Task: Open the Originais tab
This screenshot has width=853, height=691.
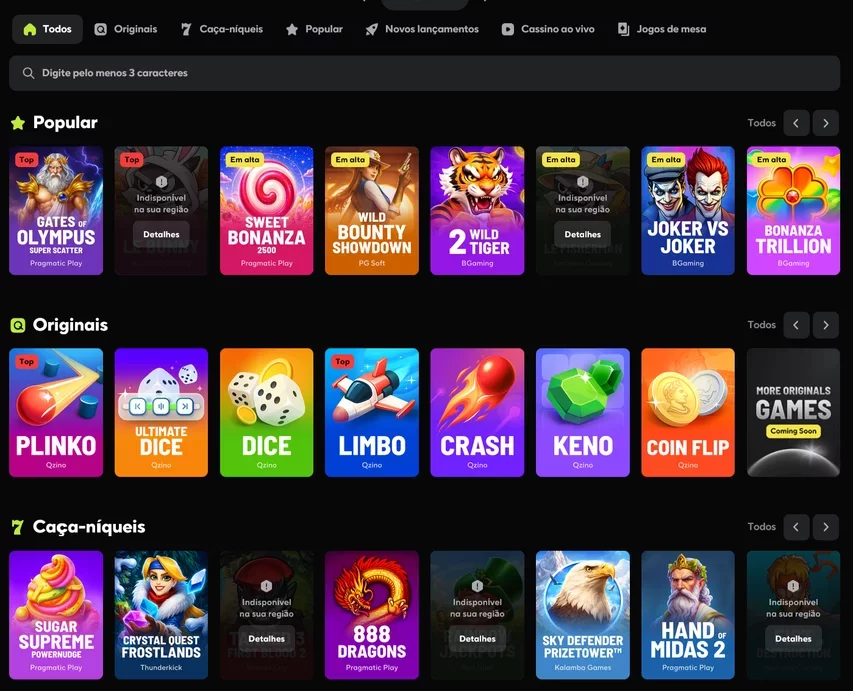Action: 126,29
